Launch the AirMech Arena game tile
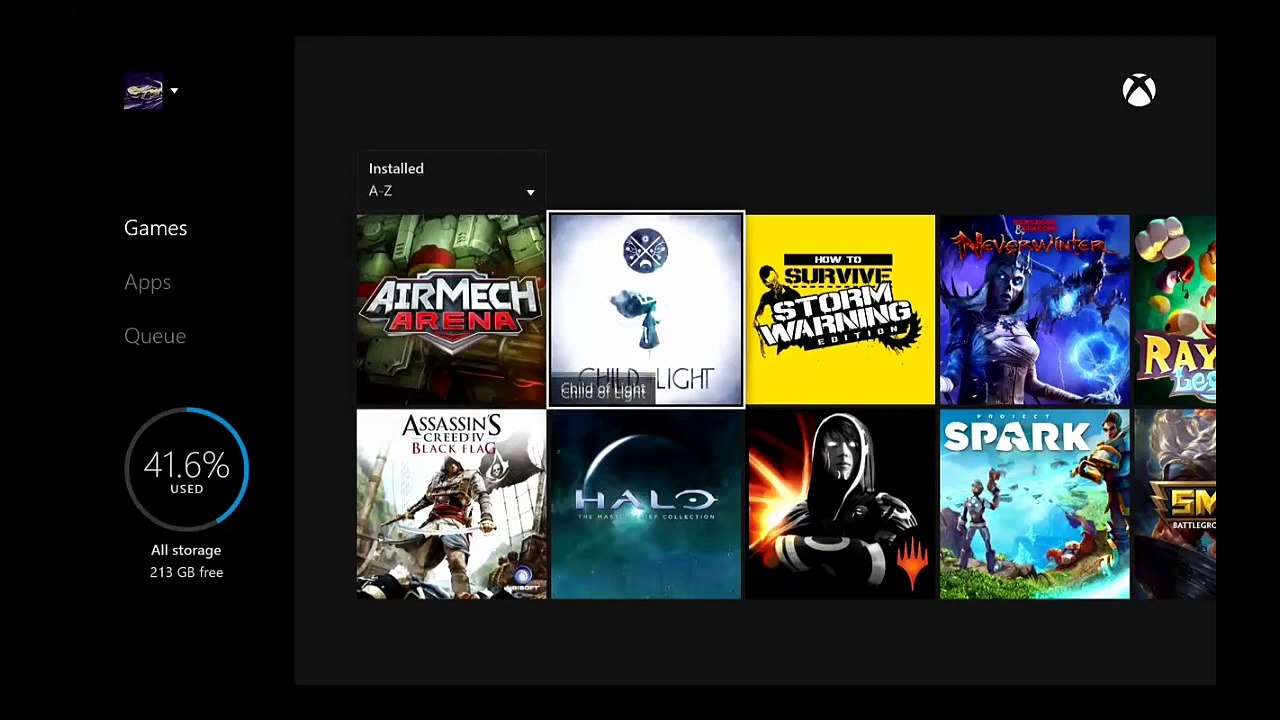Viewport: 1280px width, 720px height. (x=451, y=309)
